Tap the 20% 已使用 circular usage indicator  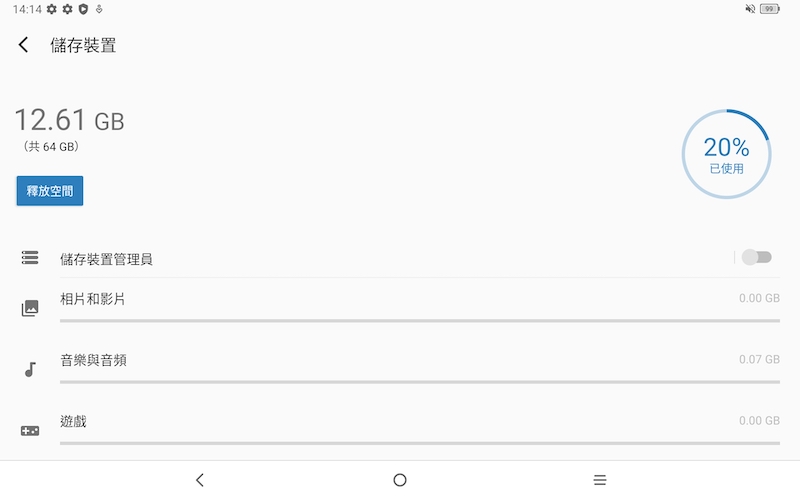[x=727, y=154]
